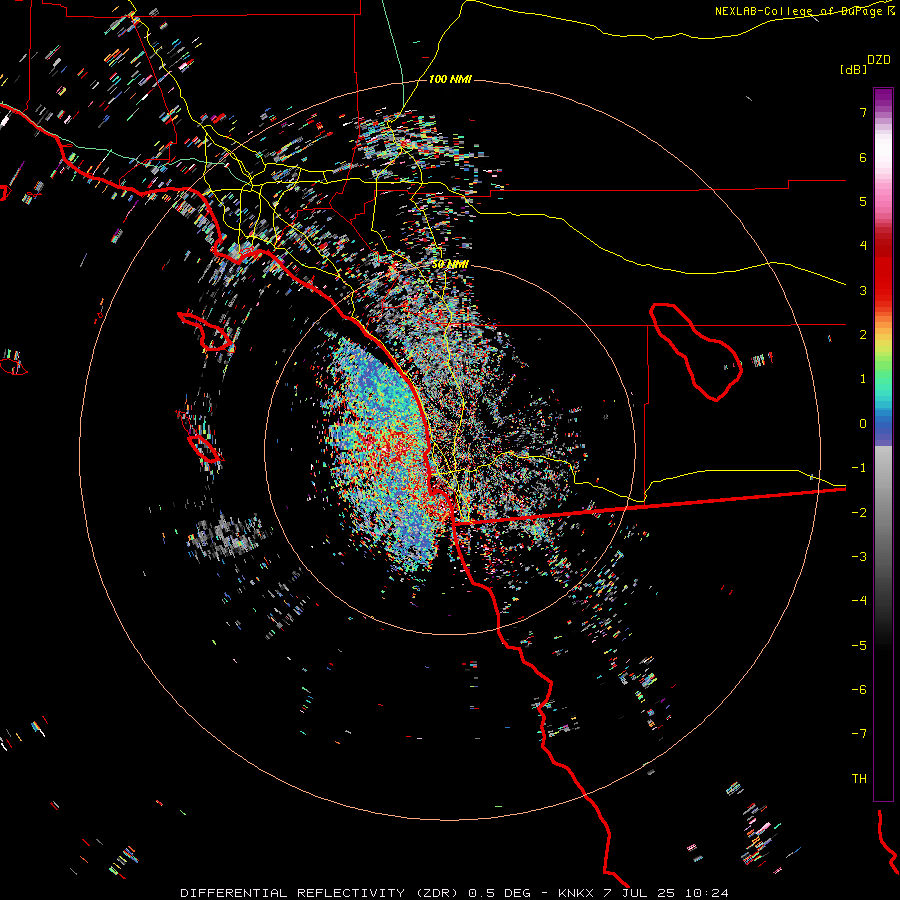900x900 pixels.
Task: Click the 4 value on color scale
Action: 863,246
